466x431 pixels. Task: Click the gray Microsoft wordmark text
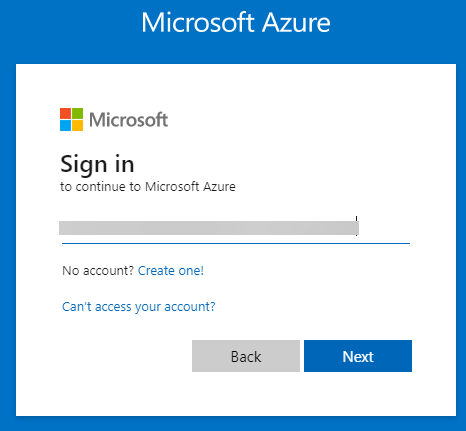tap(129, 120)
